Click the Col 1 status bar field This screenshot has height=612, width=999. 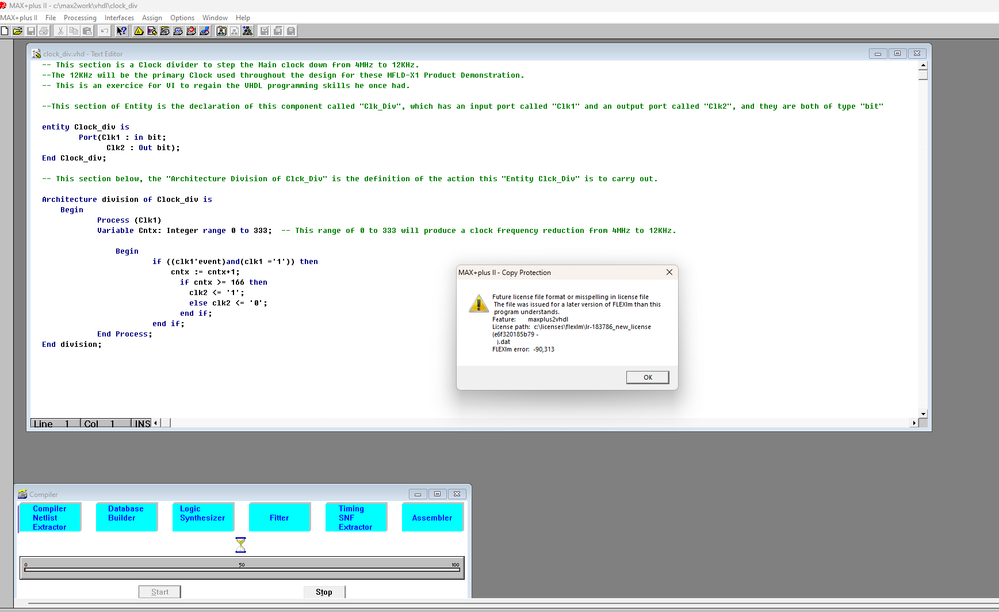[105, 423]
